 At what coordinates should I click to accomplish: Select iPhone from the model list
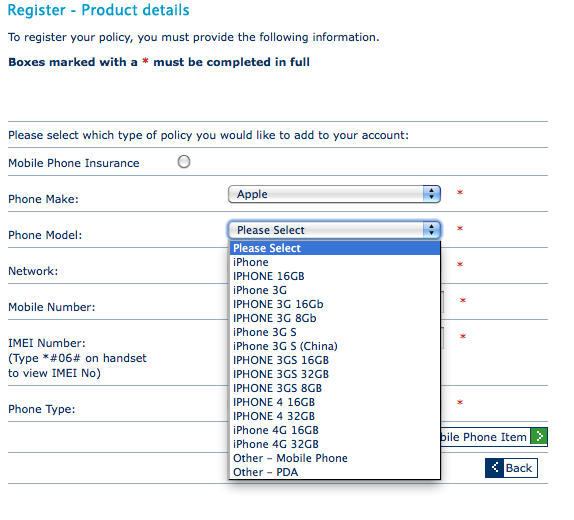click(x=335, y=262)
